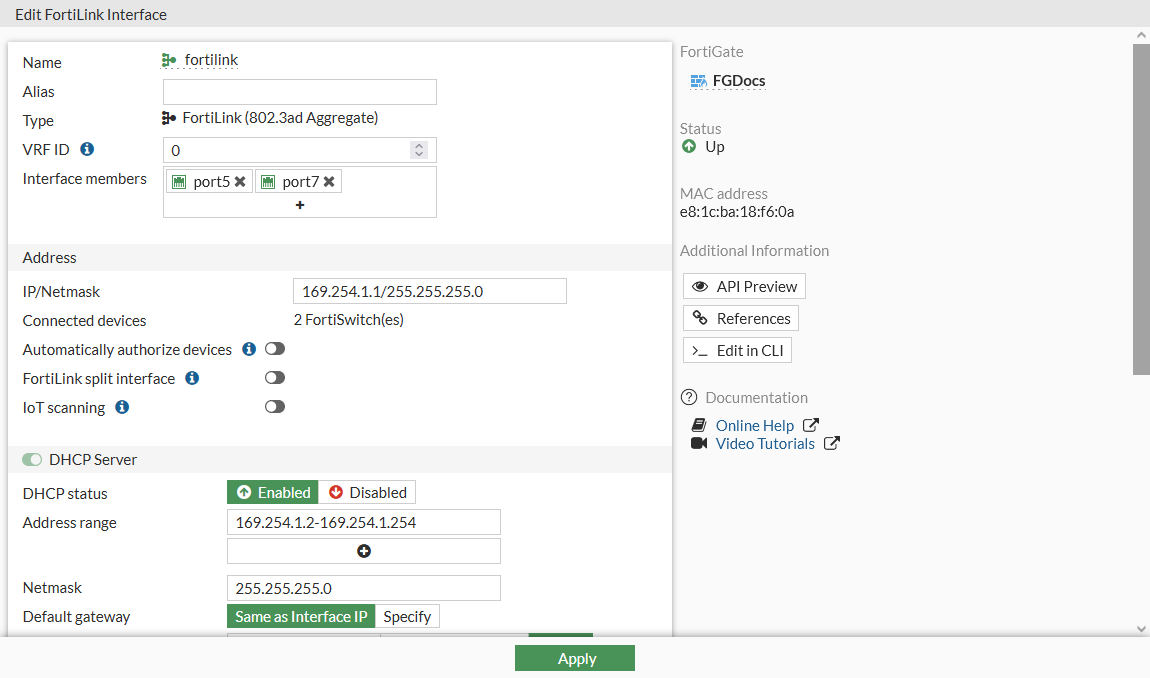This screenshot has height=678, width=1150.
Task: Show References for this interface
Action: (740, 318)
